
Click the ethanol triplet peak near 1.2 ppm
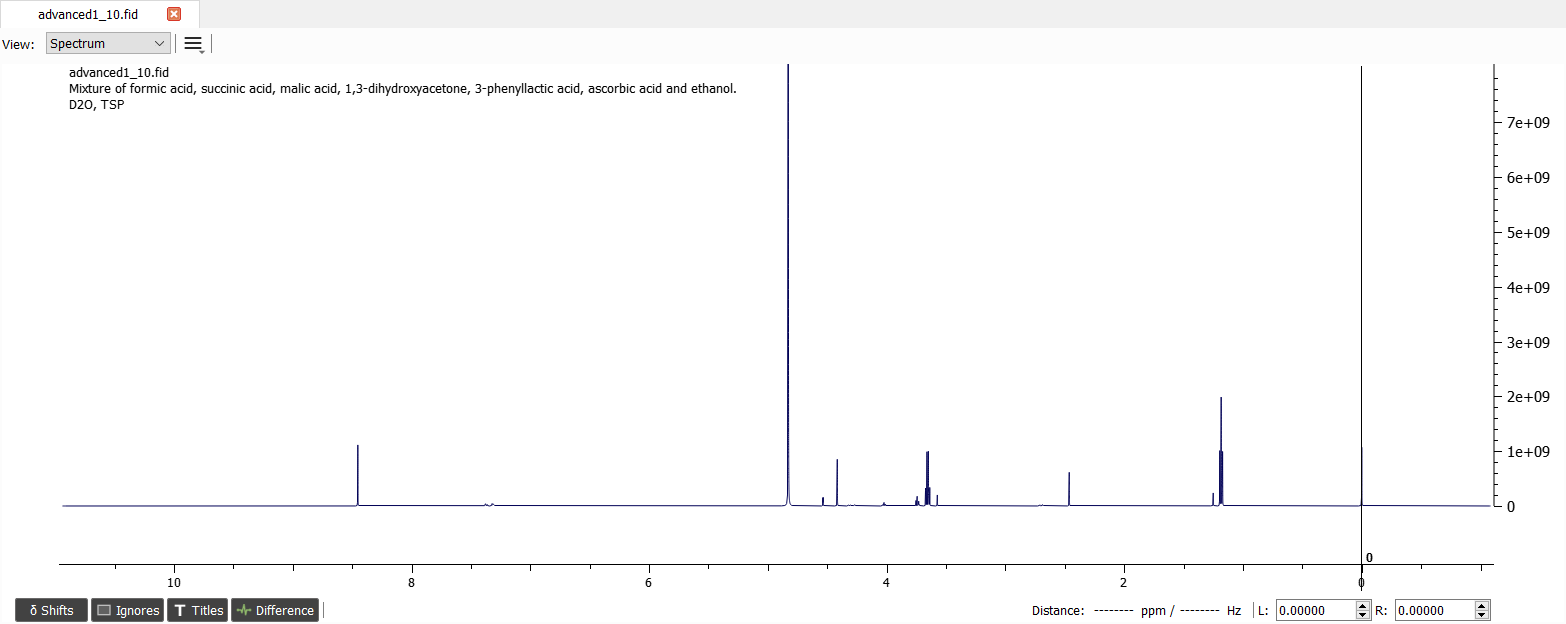[x=1221, y=452]
